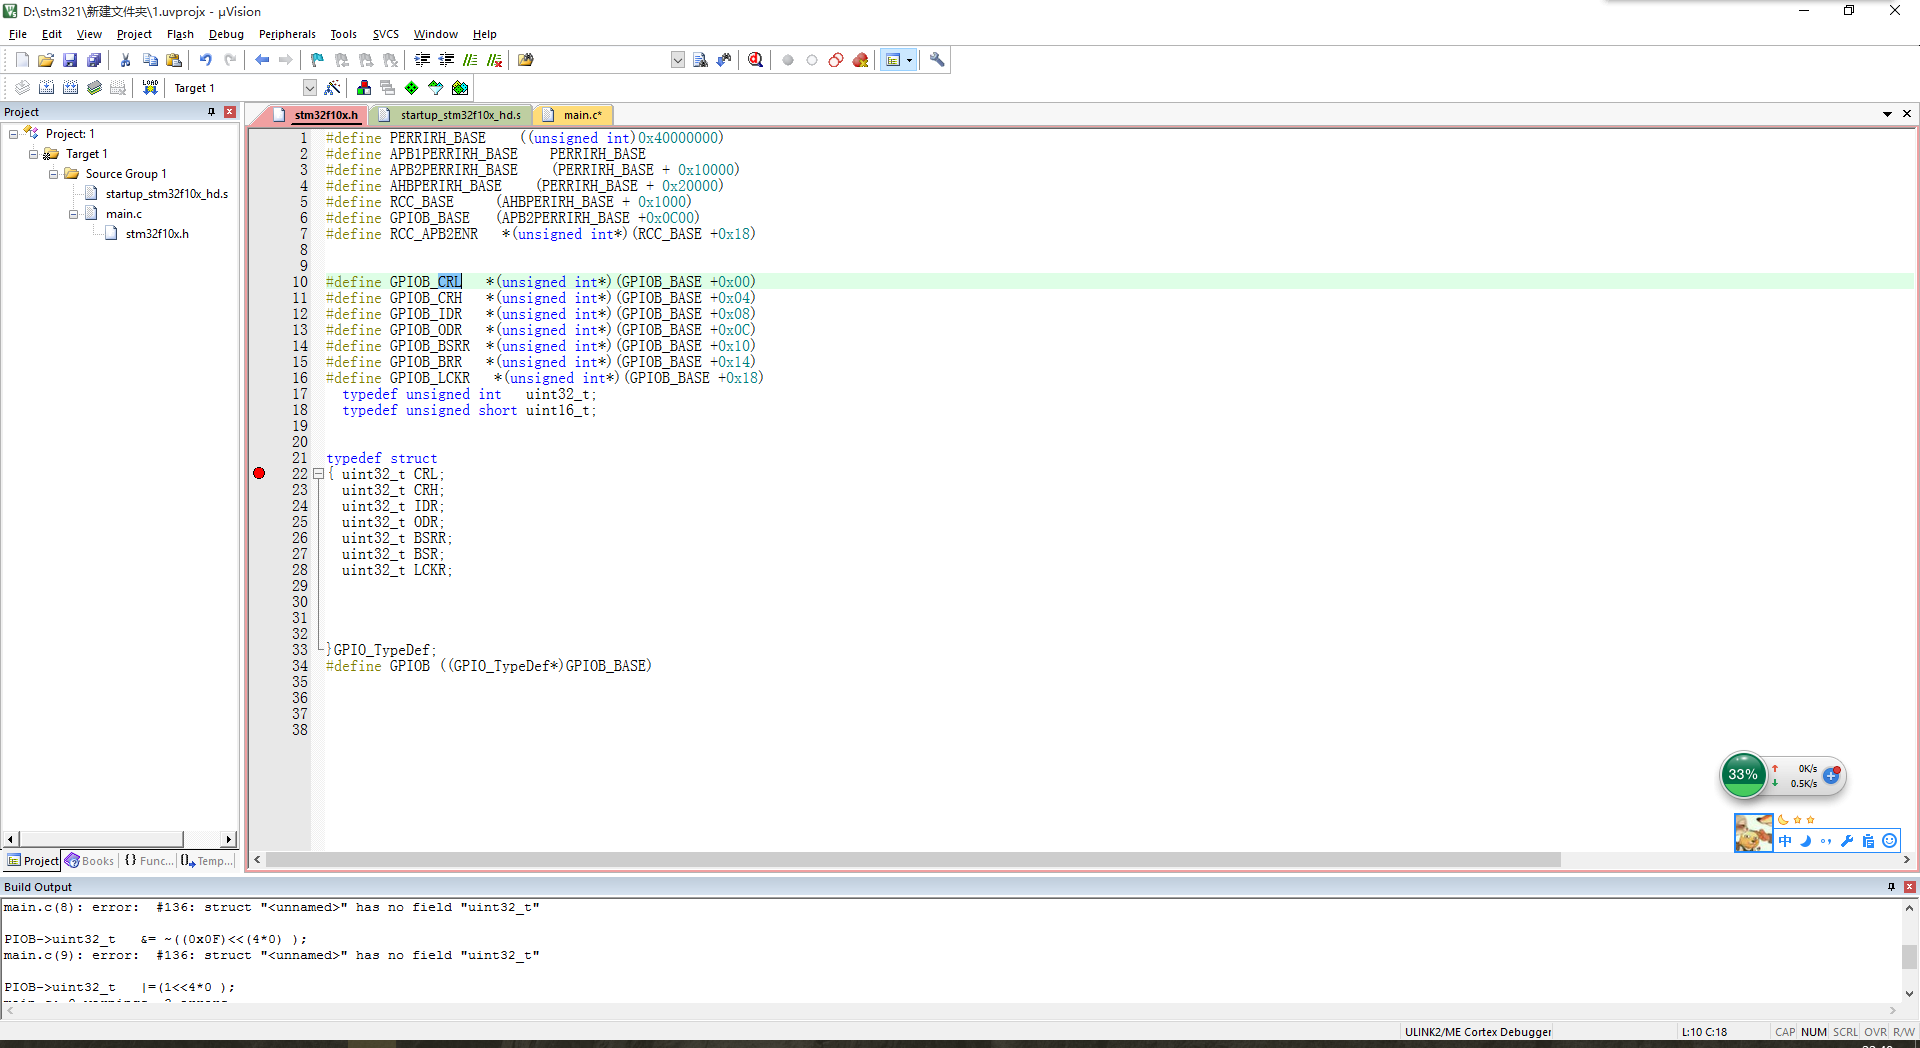
Task: Click the Open file folder icon
Action: click(x=46, y=60)
